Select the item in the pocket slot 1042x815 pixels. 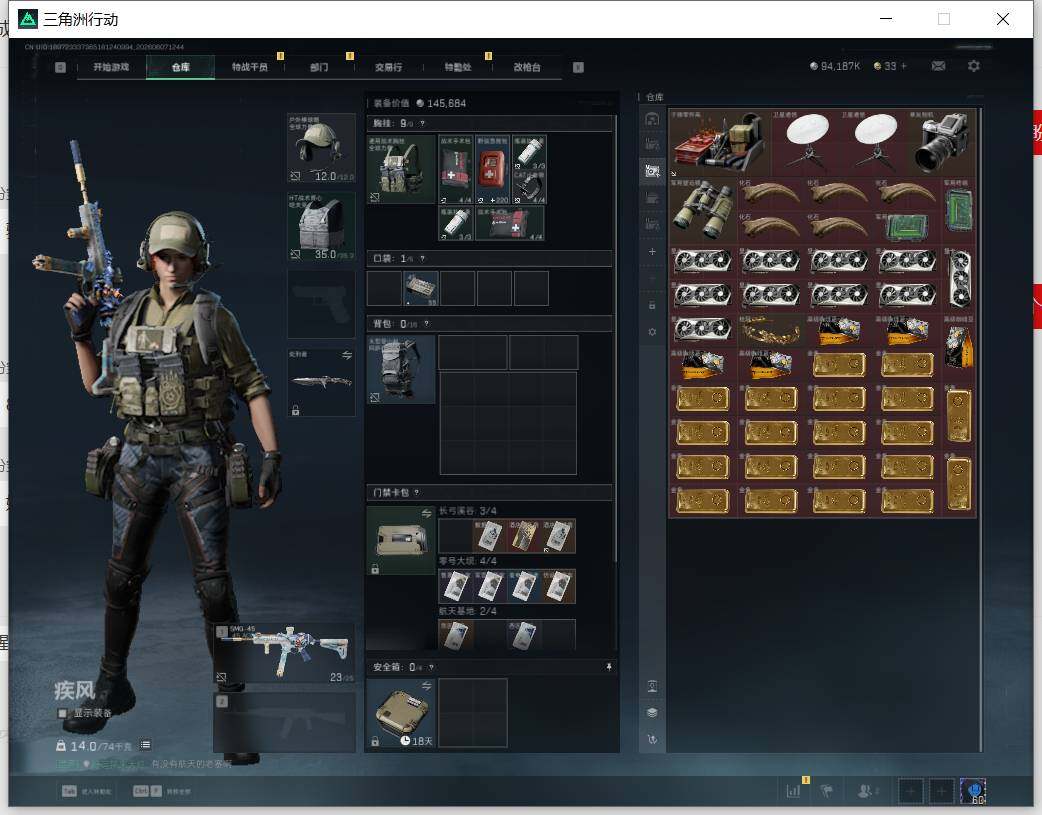click(x=421, y=289)
